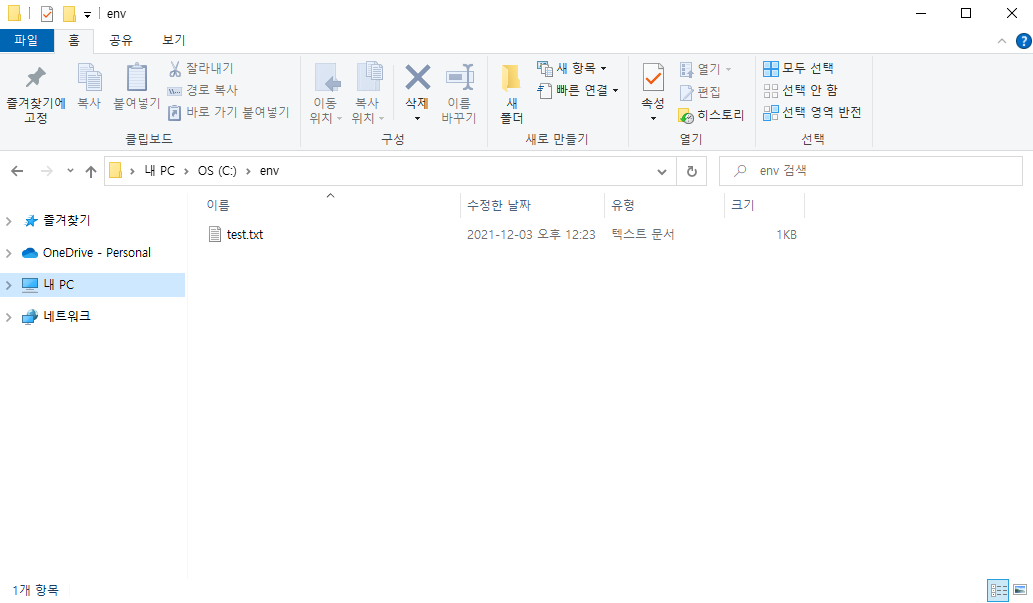Open the 파일 menu tab
The image size is (1033, 603).
[x=26, y=40]
